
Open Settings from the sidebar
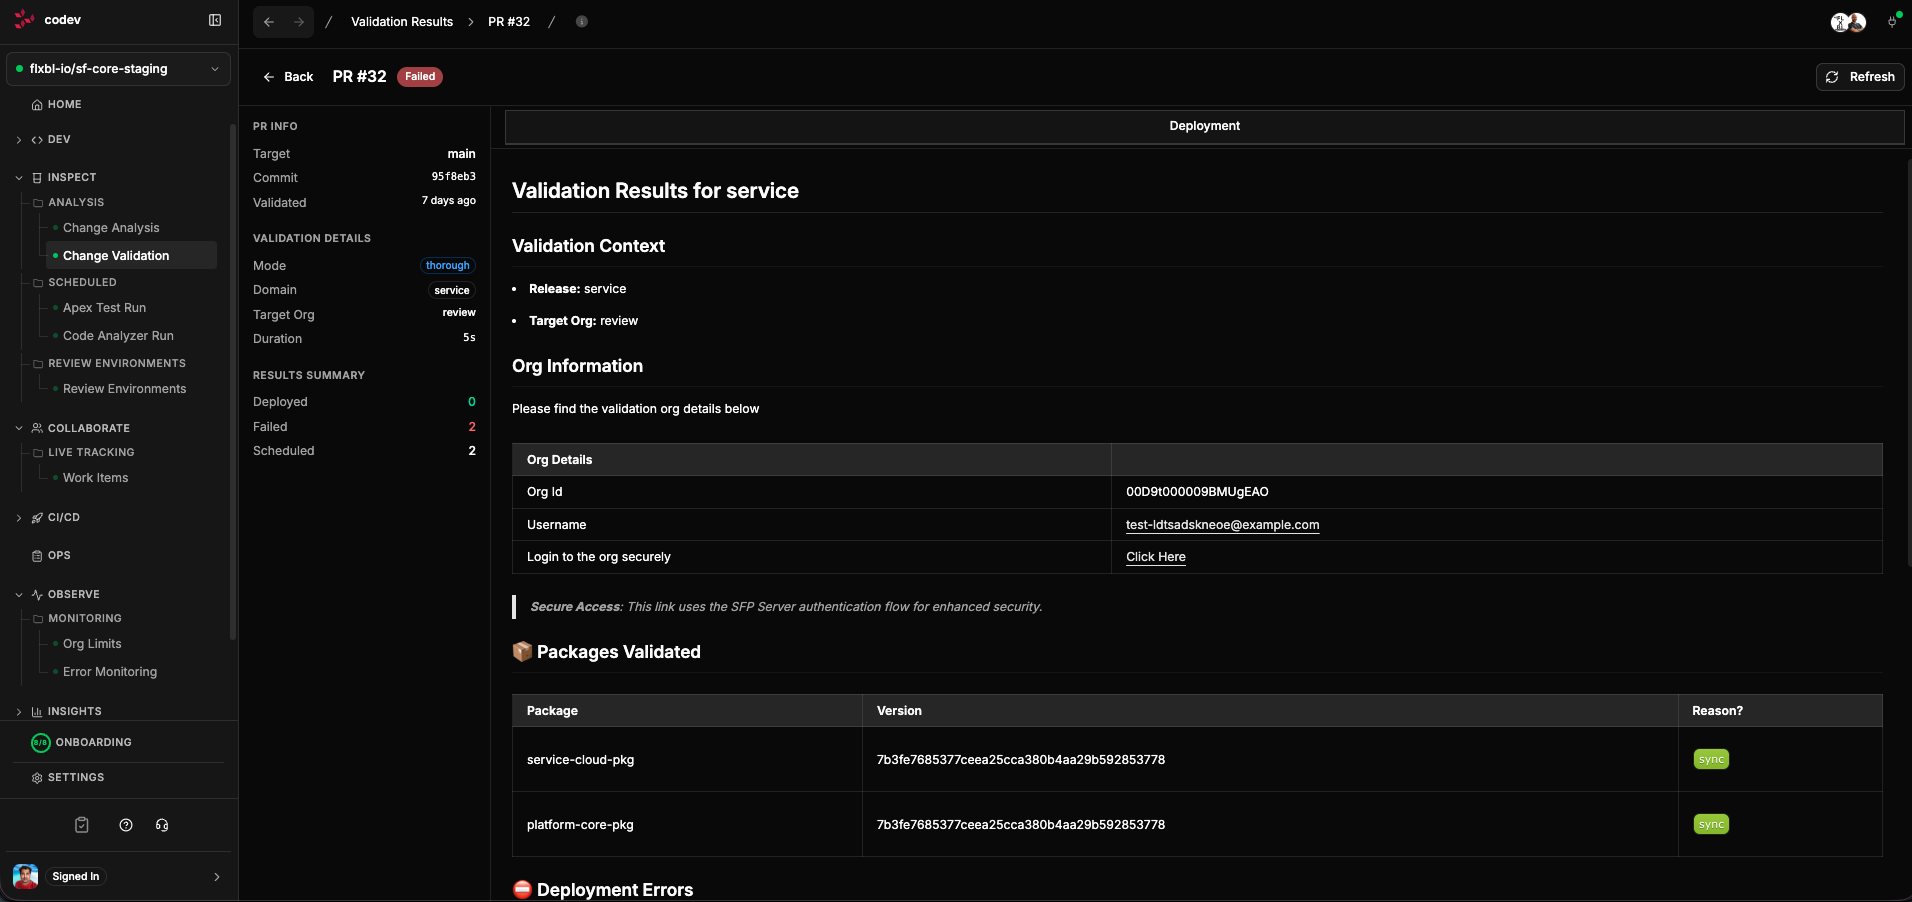click(x=77, y=777)
